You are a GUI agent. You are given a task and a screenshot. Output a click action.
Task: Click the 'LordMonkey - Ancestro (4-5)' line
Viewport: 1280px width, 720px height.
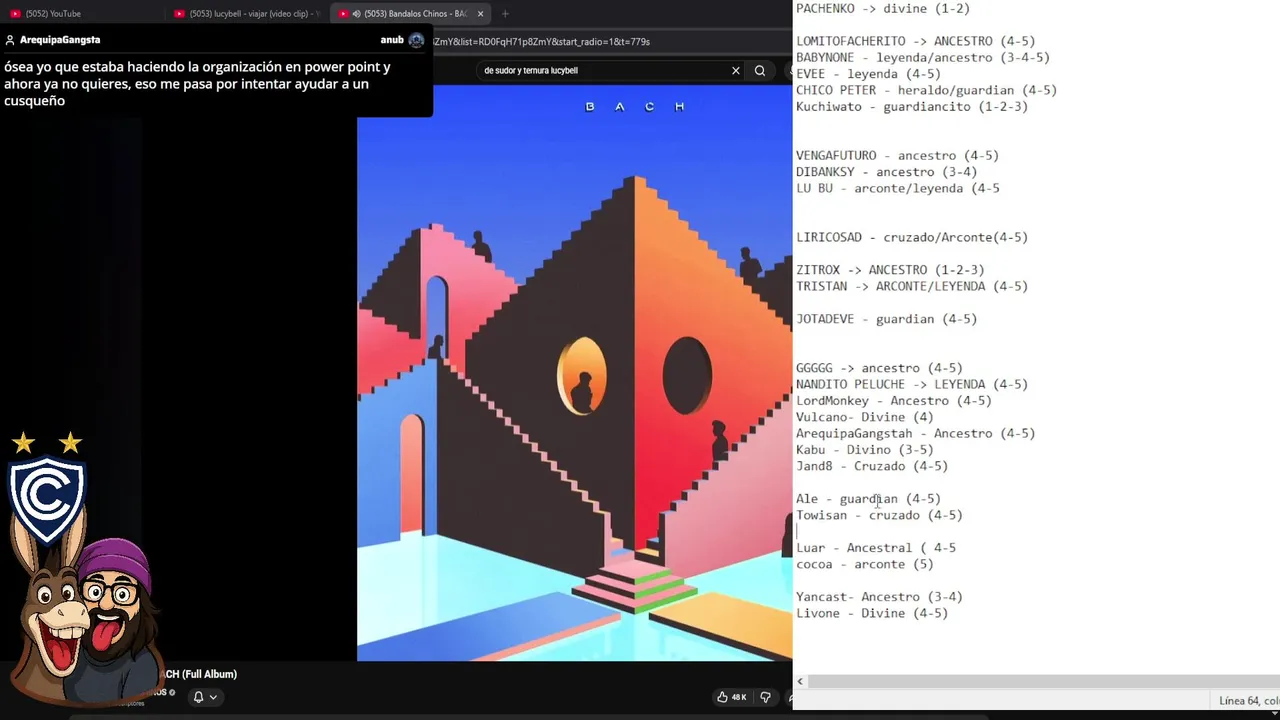(894, 401)
